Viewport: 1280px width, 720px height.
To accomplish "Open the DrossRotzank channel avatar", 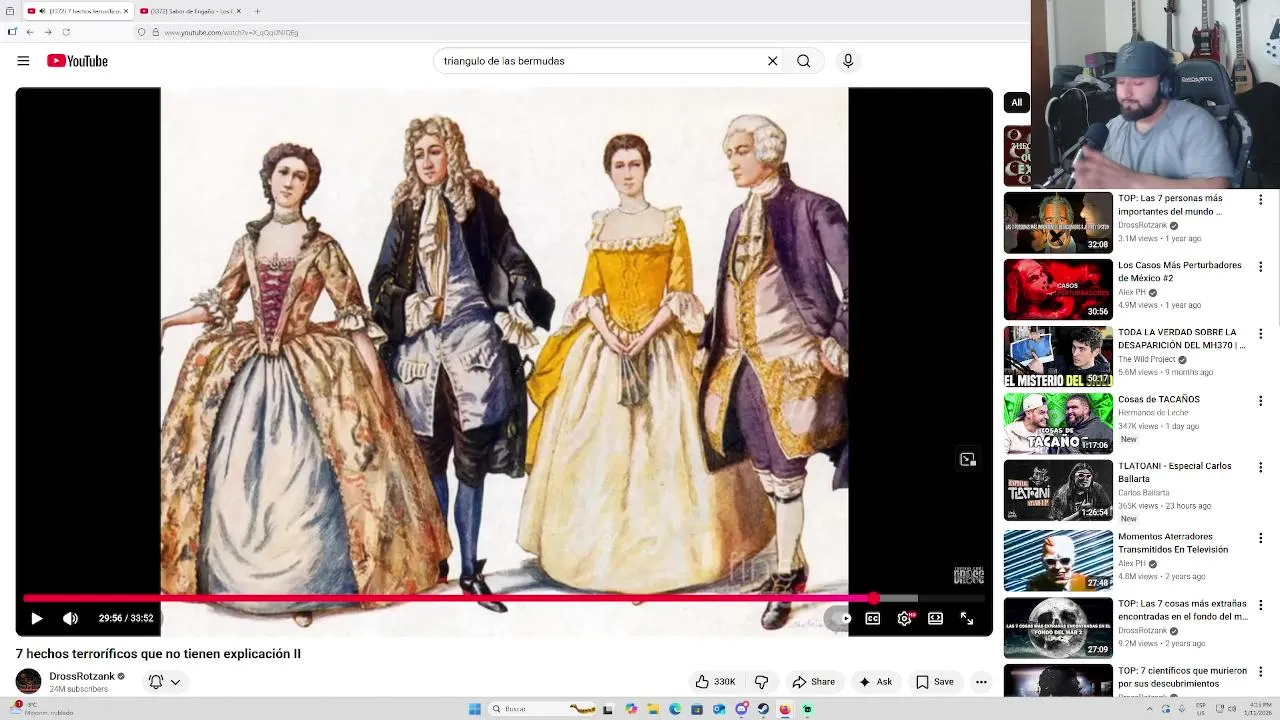I will pyautogui.click(x=28, y=682).
